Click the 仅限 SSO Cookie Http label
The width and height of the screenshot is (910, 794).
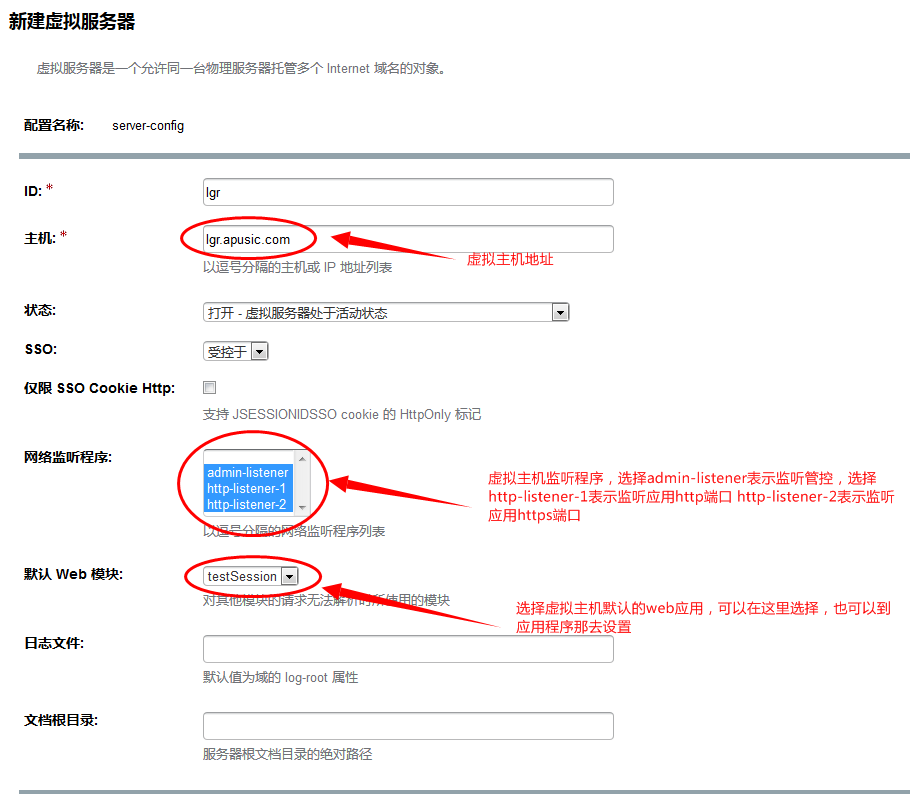pos(99,388)
